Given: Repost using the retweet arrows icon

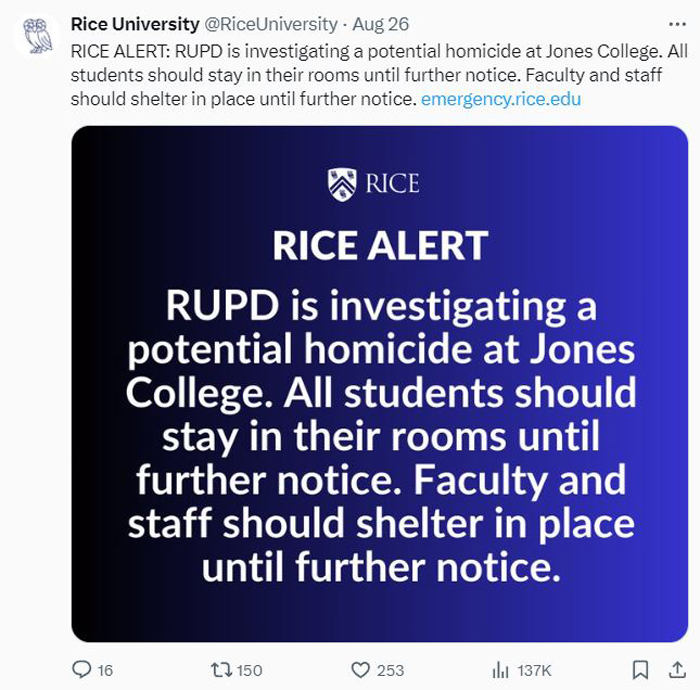Looking at the screenshot, I should (x=221, y=669).
